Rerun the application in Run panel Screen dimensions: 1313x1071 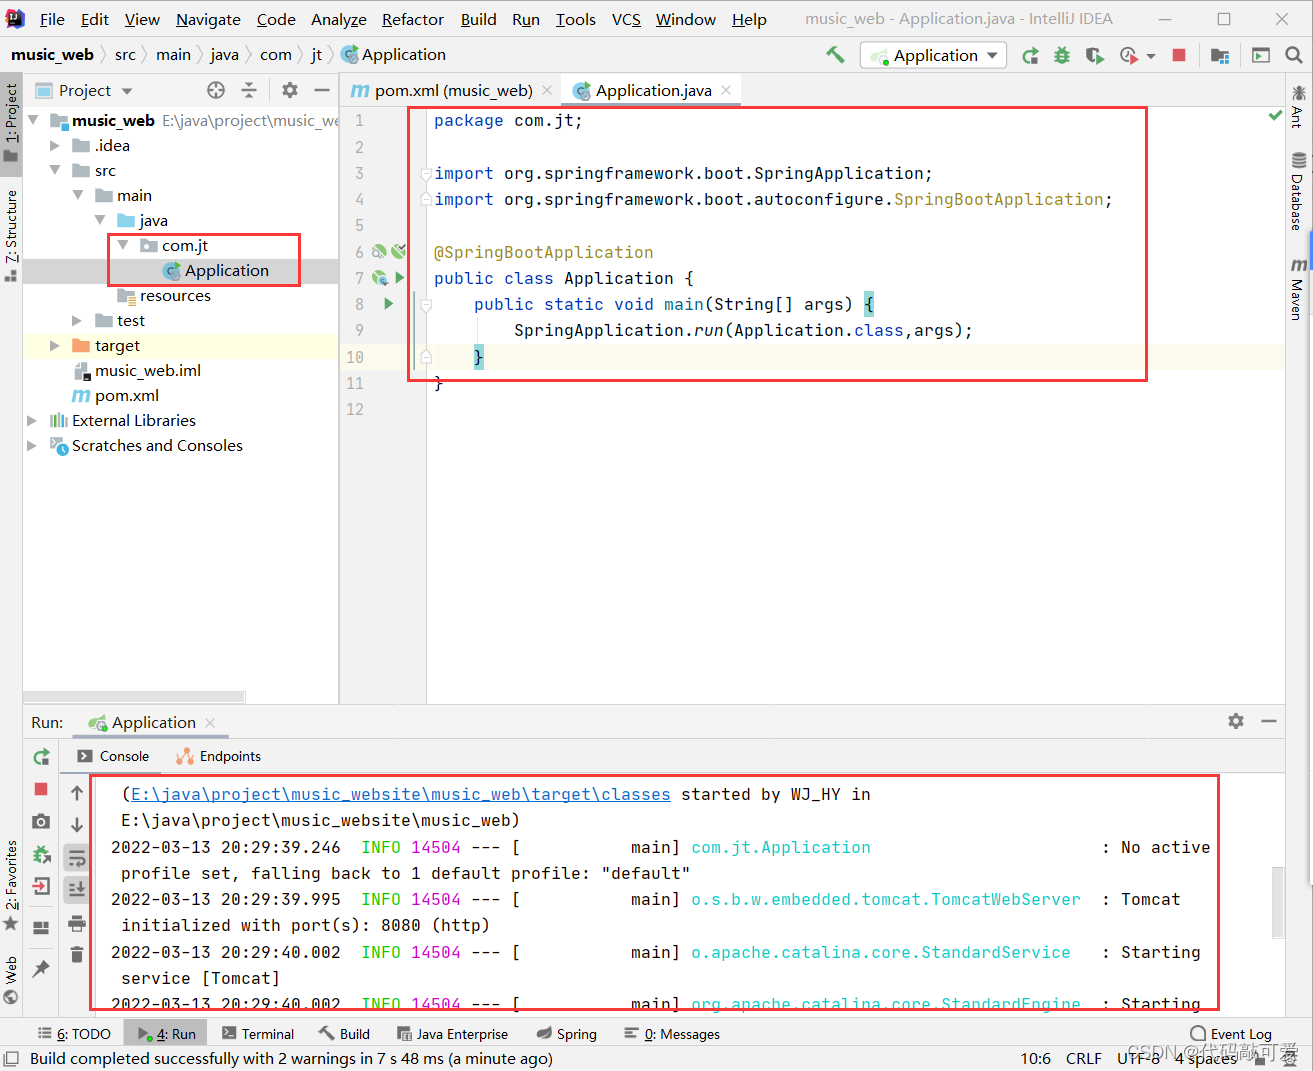coord(41,757)
